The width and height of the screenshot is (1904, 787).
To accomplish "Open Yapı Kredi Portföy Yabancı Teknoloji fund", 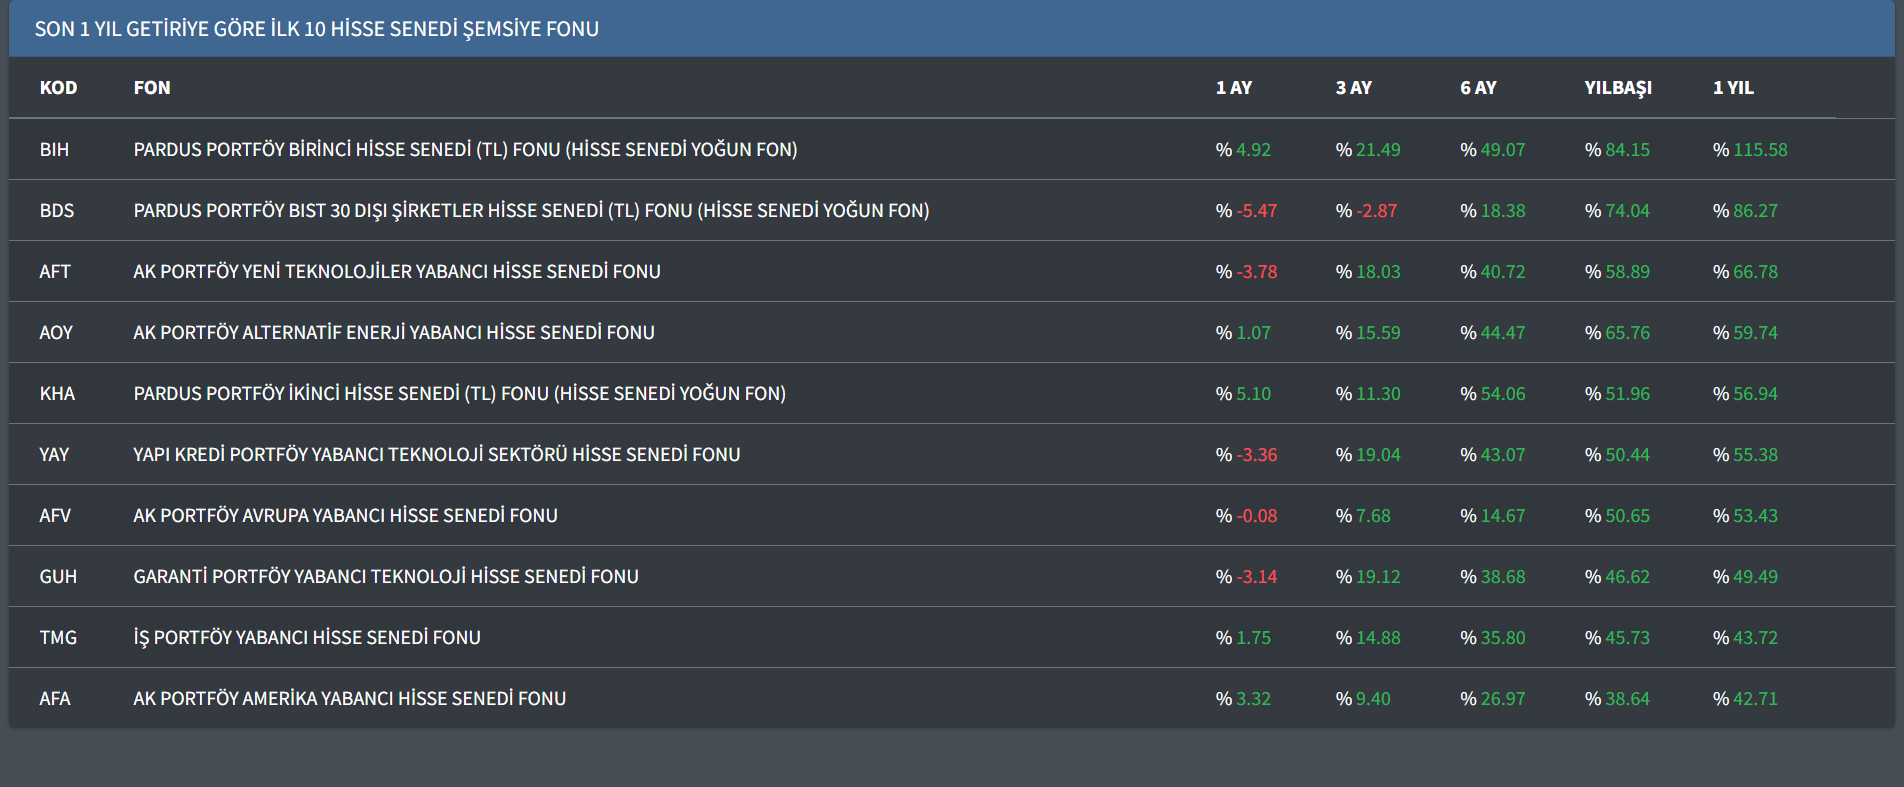I will pyautogui.click(x=437, y=455).
